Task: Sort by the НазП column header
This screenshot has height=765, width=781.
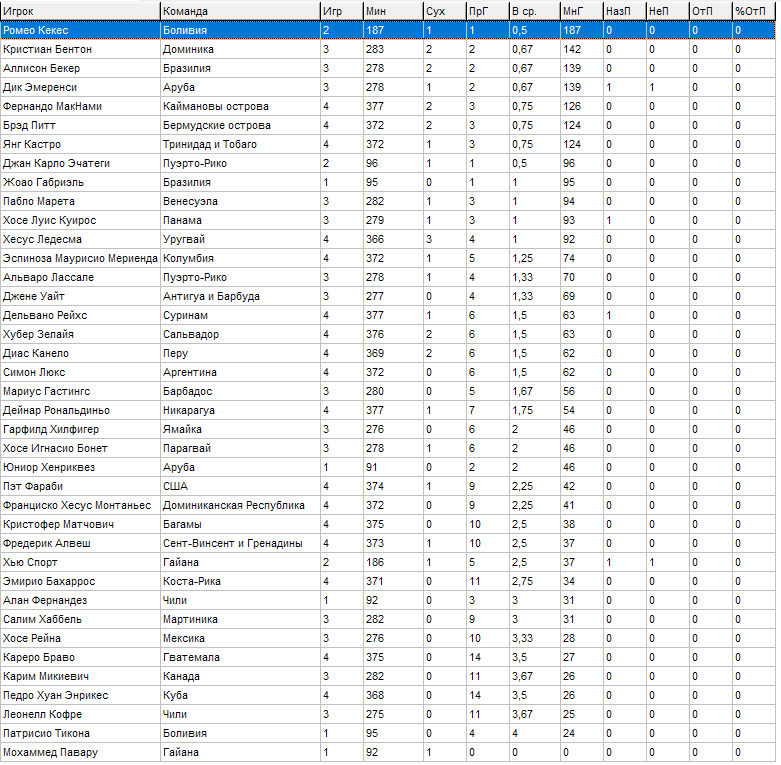Action: [623, 10]
